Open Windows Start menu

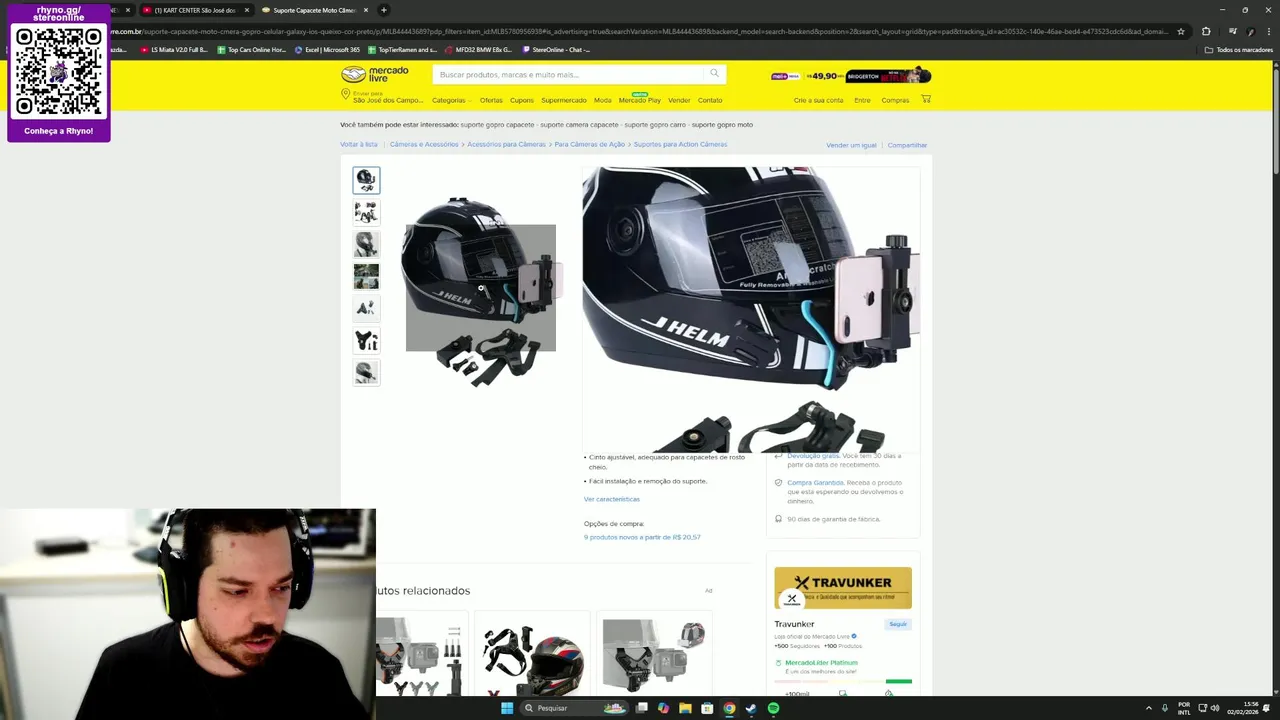point(507,708)
